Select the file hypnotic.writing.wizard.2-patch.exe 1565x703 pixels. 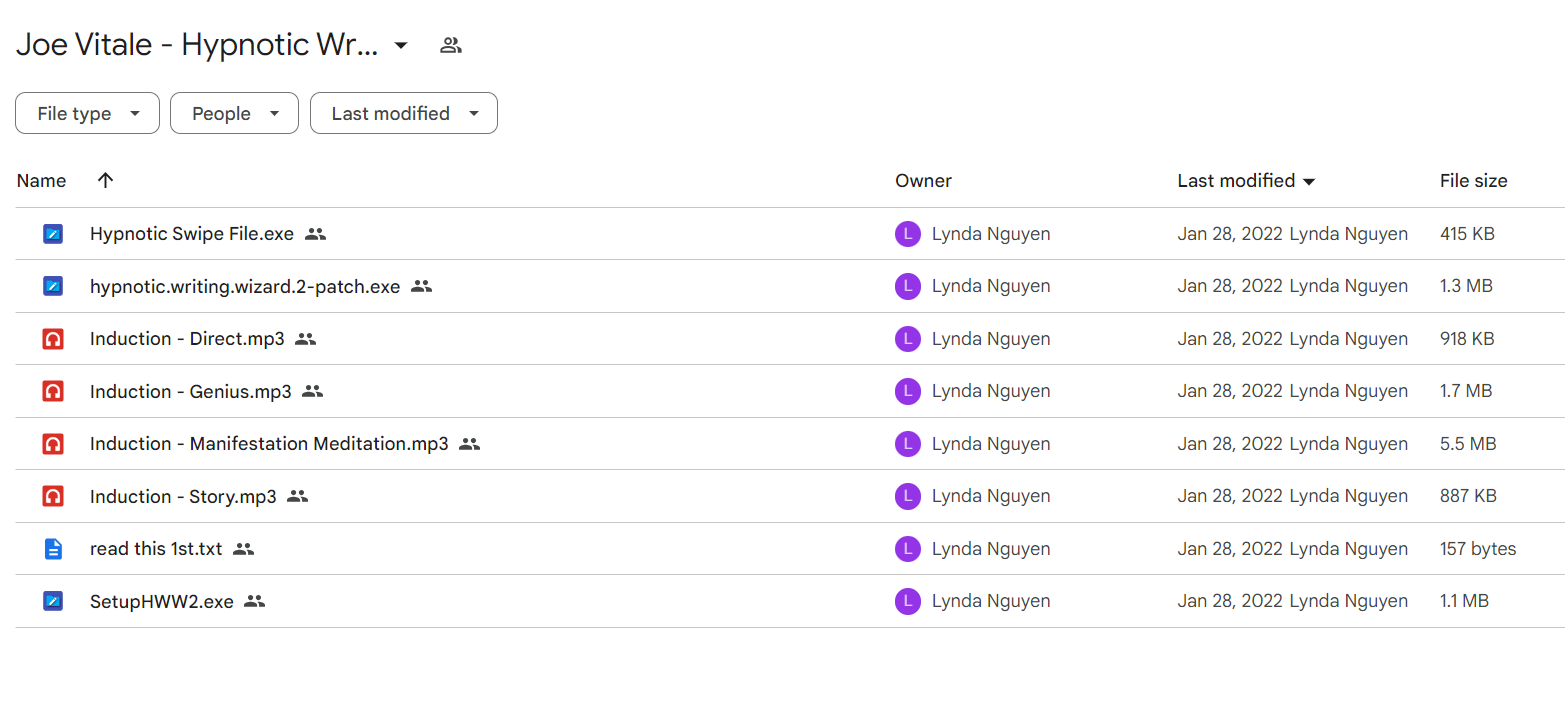tap(245, 286)
